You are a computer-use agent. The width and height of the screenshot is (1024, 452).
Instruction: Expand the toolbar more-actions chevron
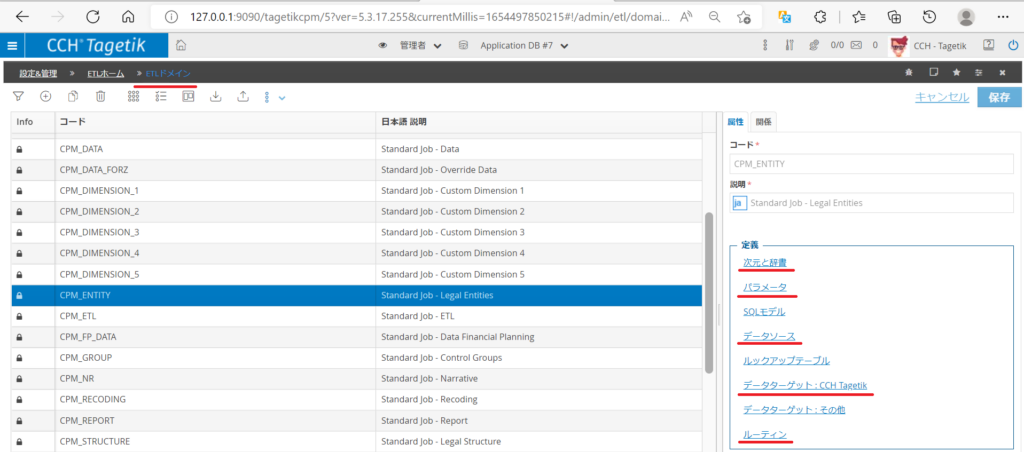coord(282,97)
